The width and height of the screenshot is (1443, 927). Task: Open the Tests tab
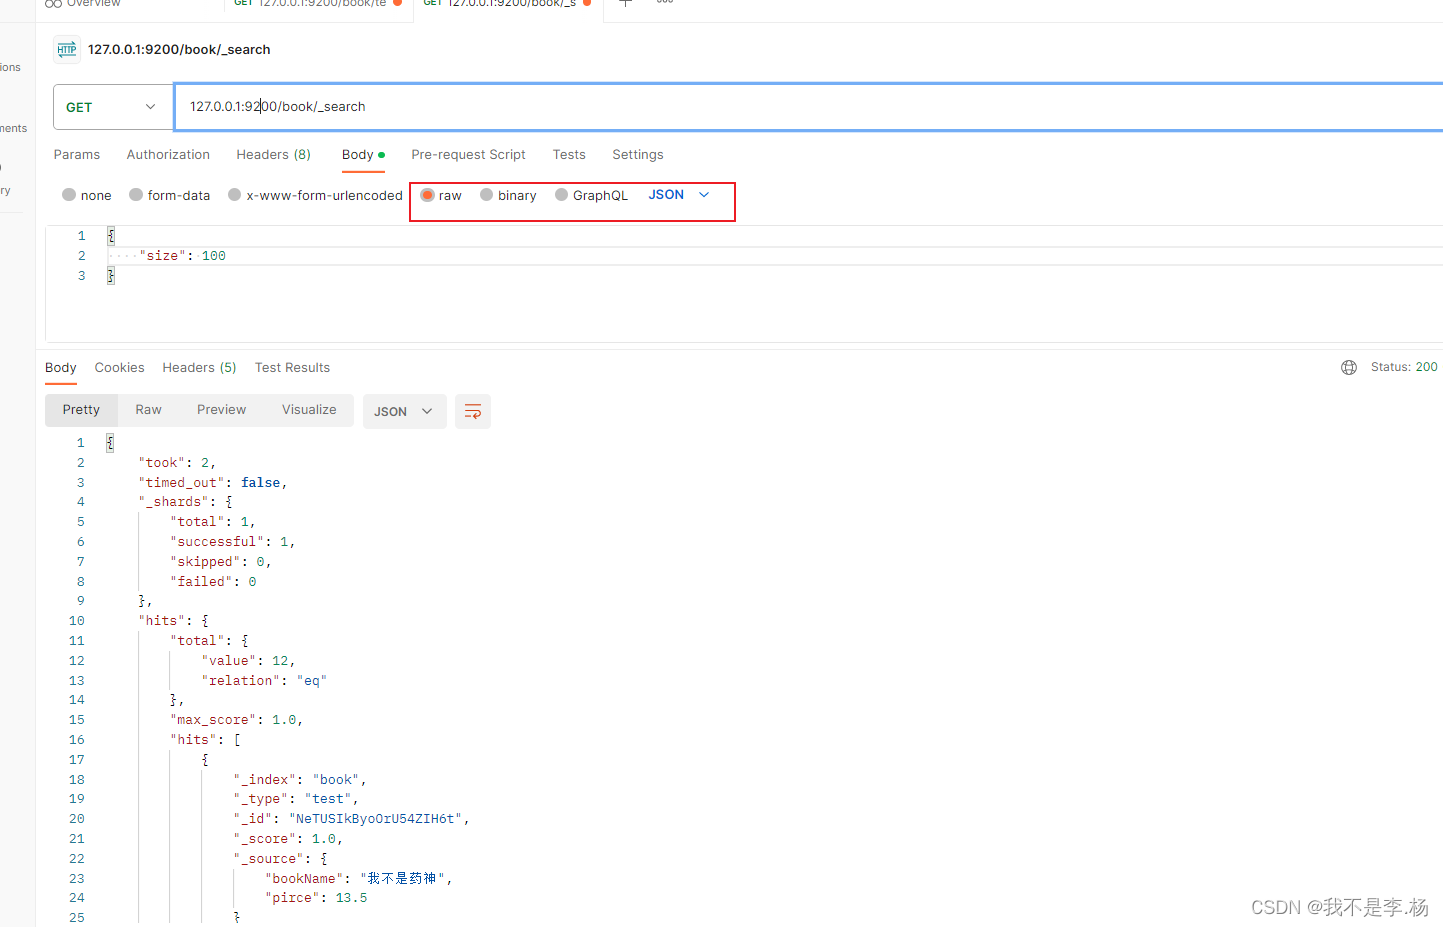(x=569, y=154)
